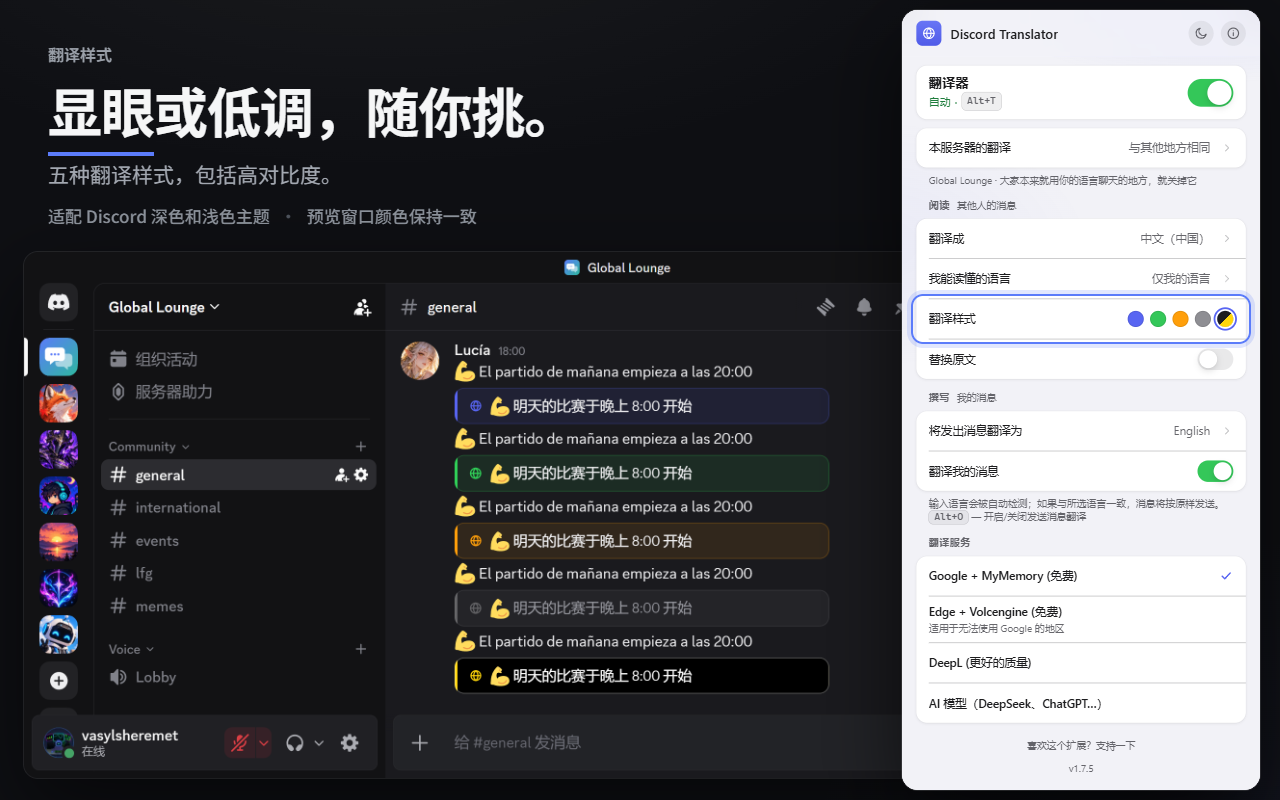Screen dimensions: 1280x800
Task: Toggle 翻译我的消息 switch
Action: pyautogui.click(x=1215, y=471)
